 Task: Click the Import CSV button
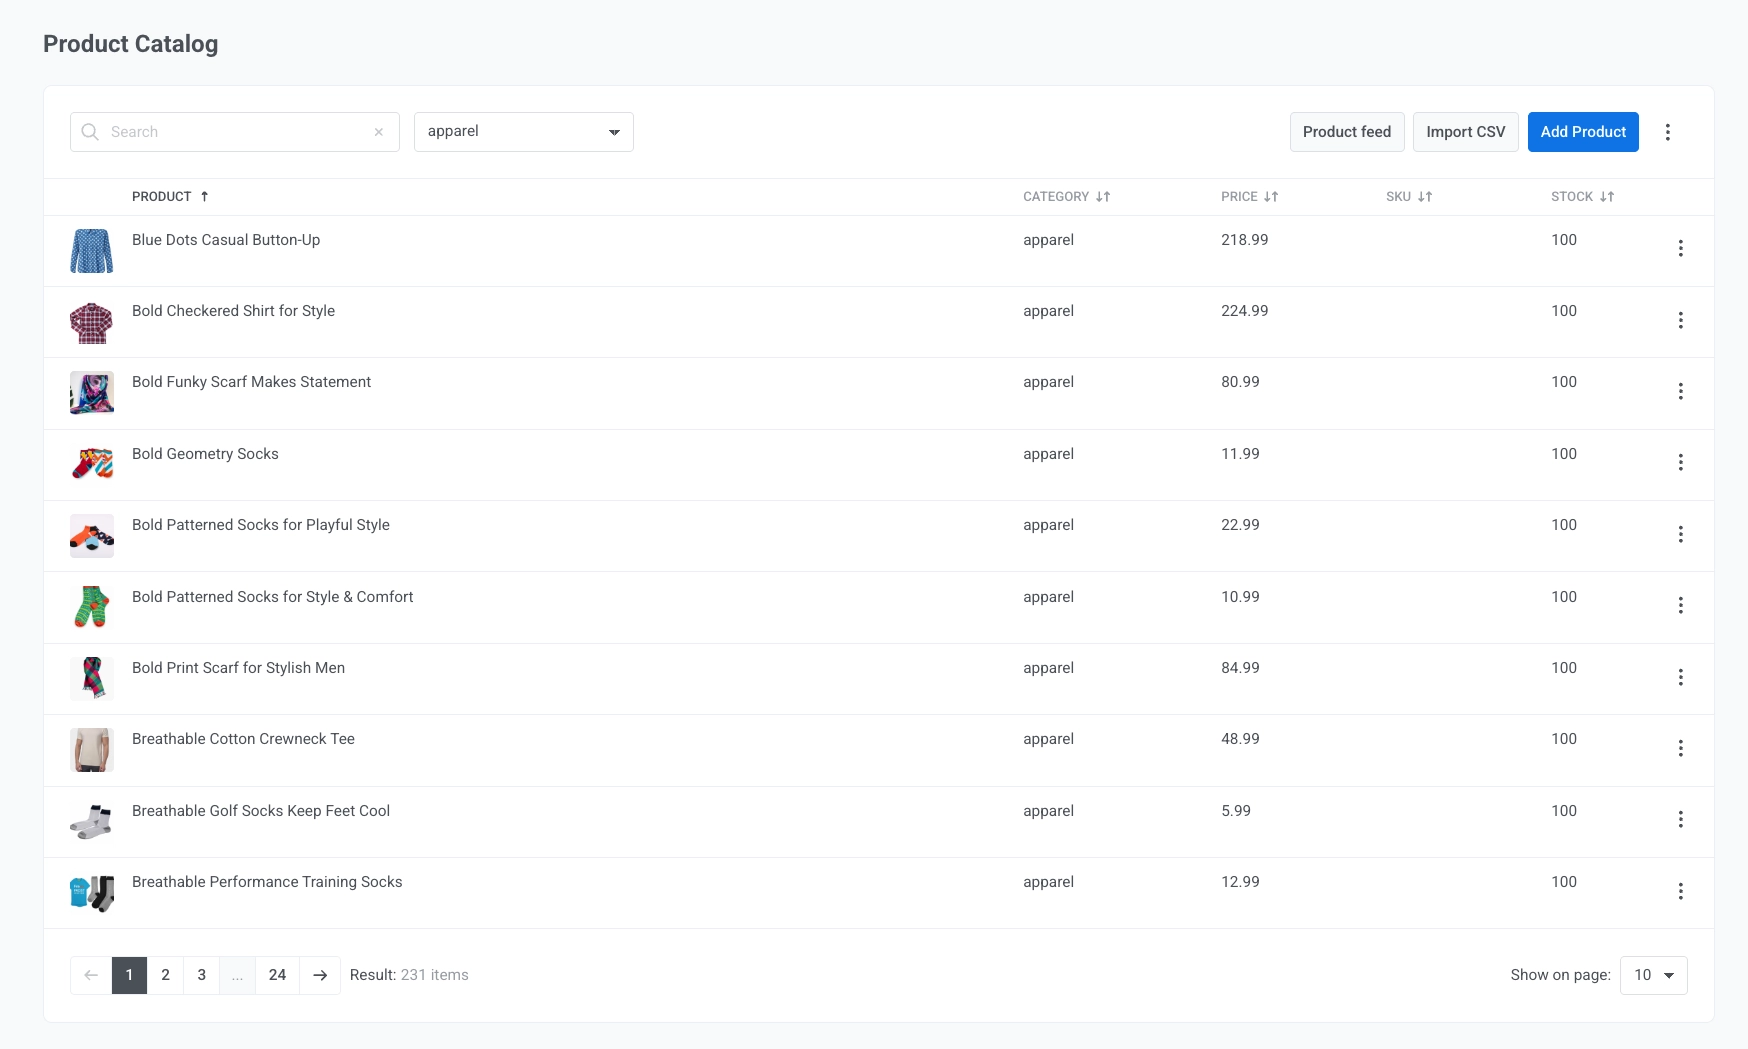(x=1466, y=132)
